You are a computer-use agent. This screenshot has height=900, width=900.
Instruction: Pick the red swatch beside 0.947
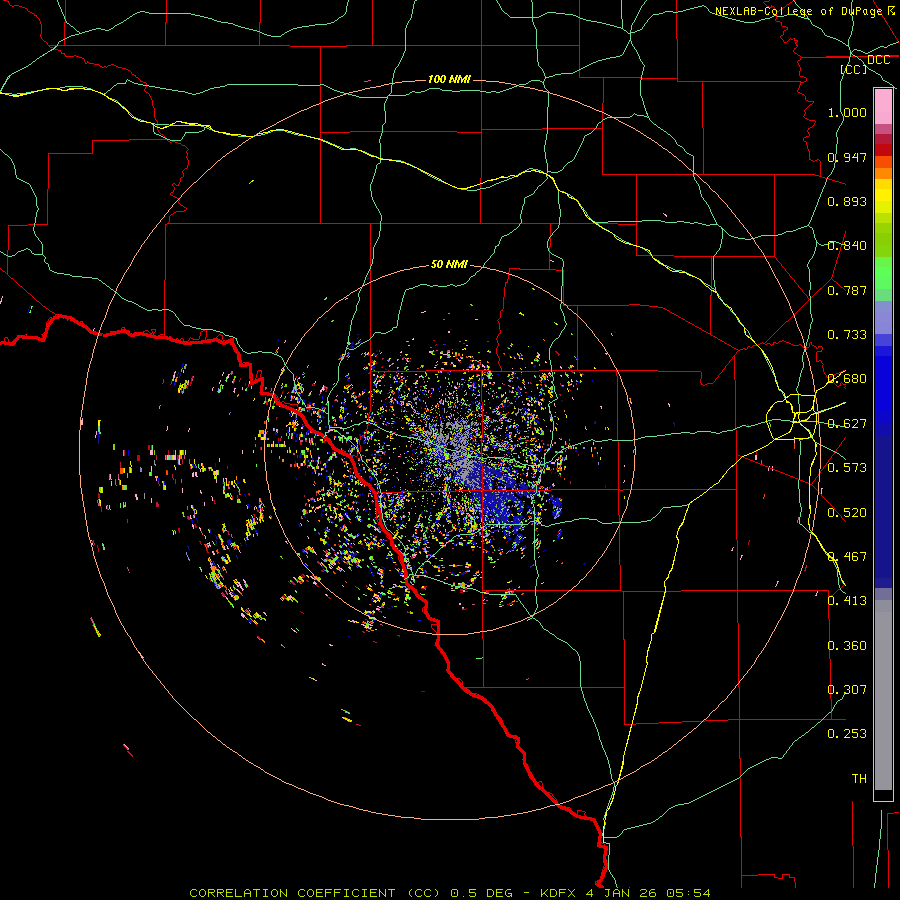tap(883, 150)
